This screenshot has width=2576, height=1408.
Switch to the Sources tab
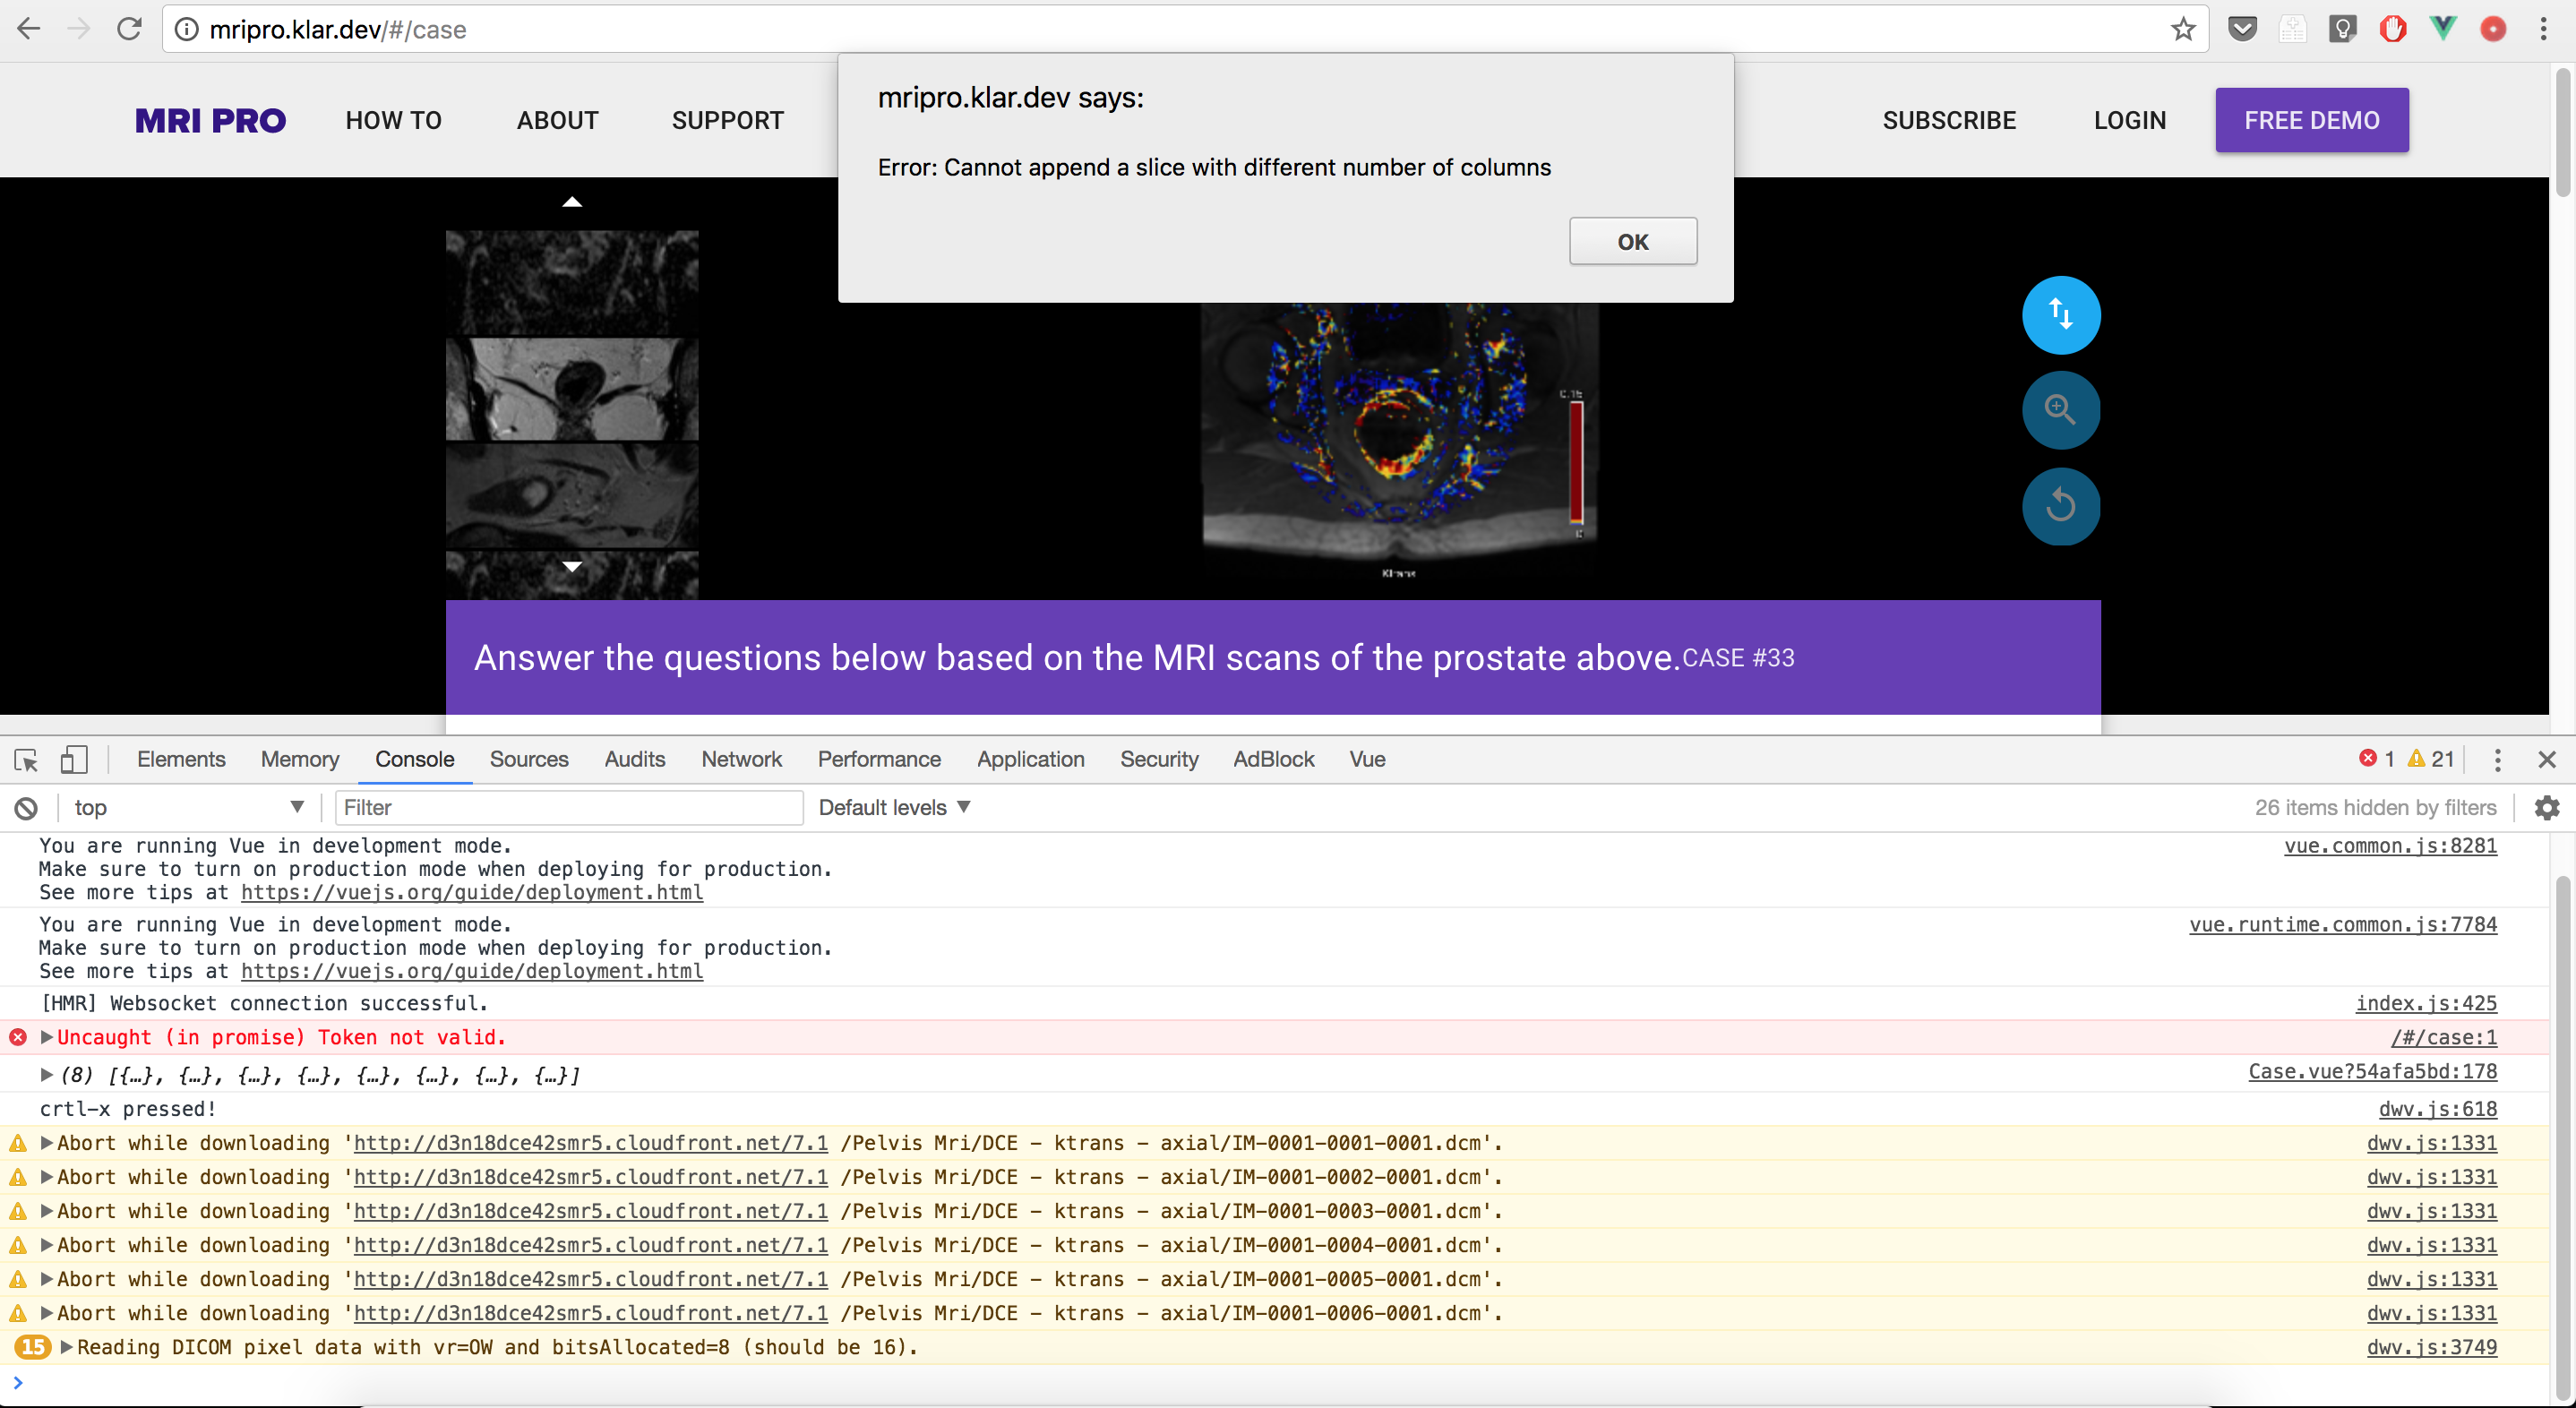[x=529, y=759]
